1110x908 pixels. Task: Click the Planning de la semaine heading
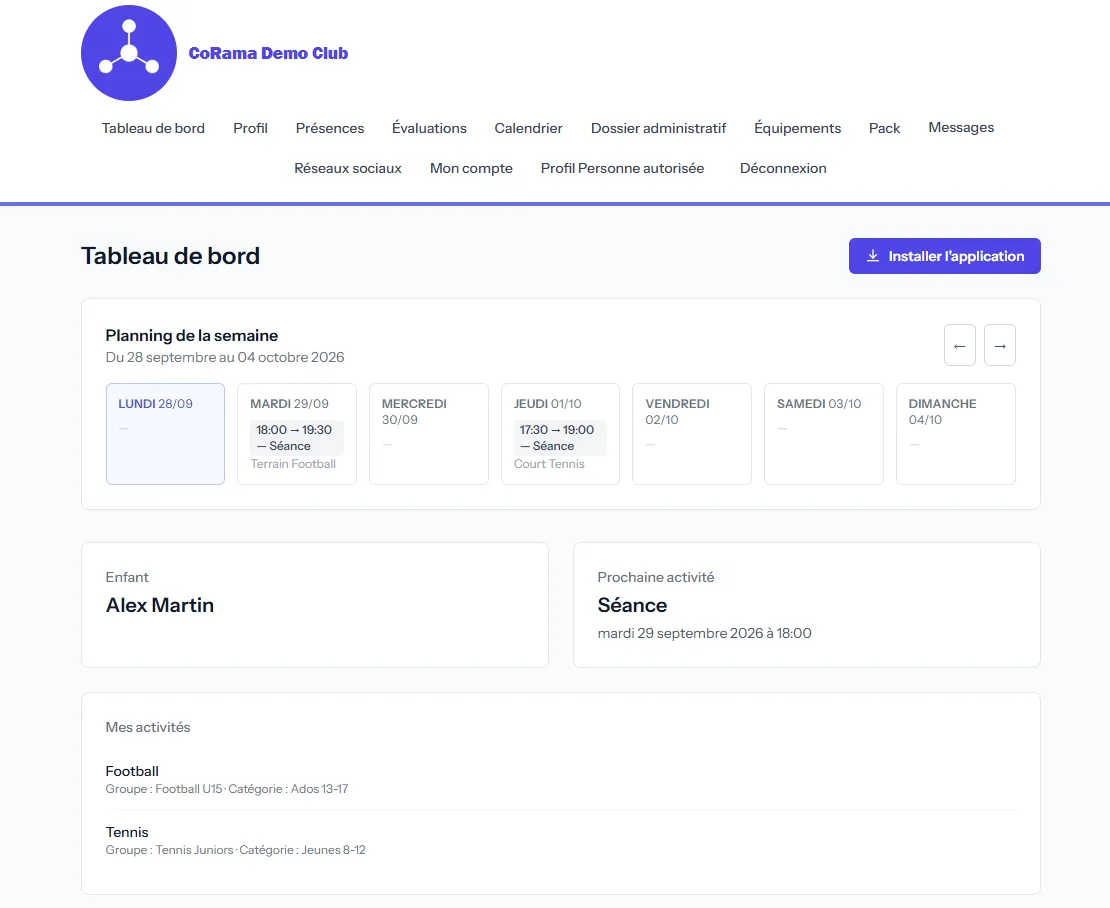pos(191,335)
